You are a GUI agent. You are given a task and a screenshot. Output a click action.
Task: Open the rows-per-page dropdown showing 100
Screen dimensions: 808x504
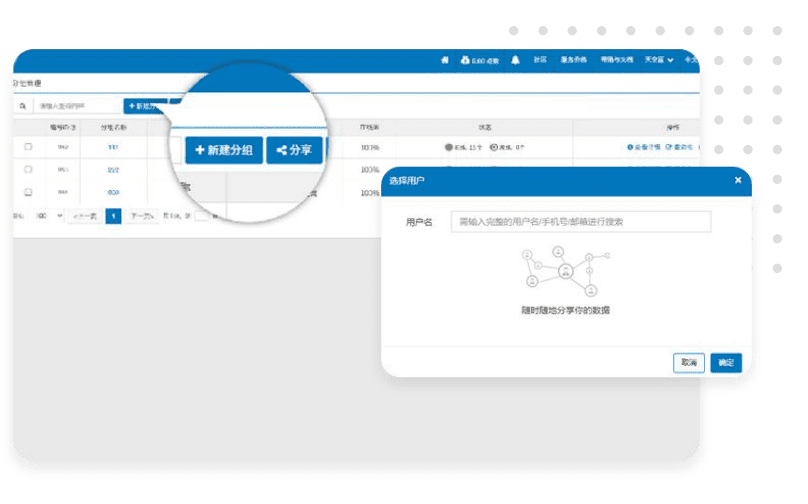click(48, 215)
